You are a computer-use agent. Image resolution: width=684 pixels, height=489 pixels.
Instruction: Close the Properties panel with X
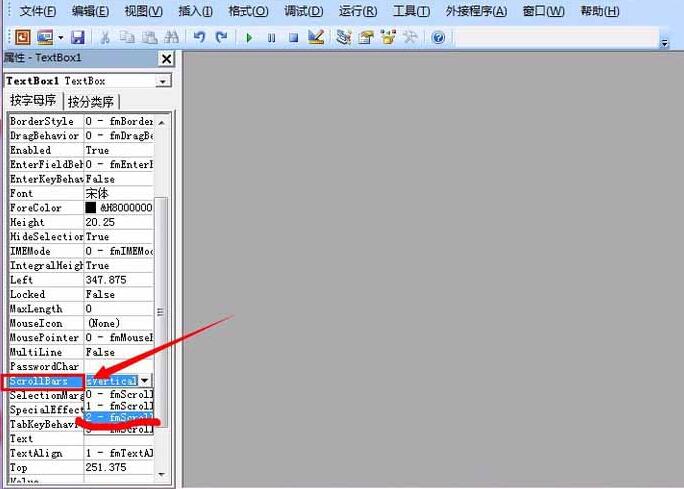(166, 59)
